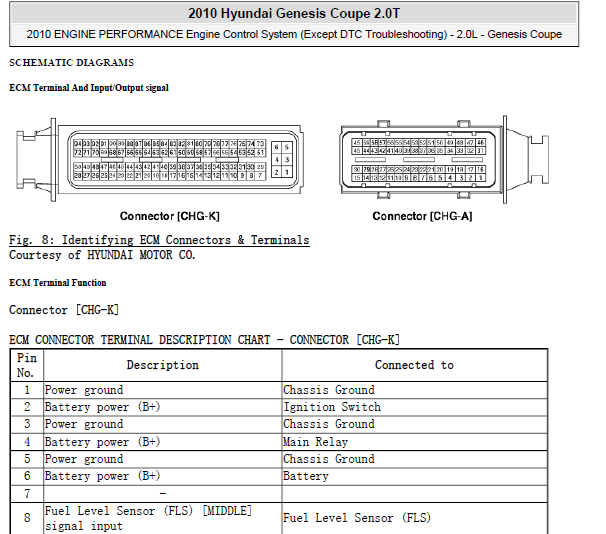Click Connector [CHG-K] section label above chart
Viewport: 606px width, 534px height.
(x=64, y=310)
